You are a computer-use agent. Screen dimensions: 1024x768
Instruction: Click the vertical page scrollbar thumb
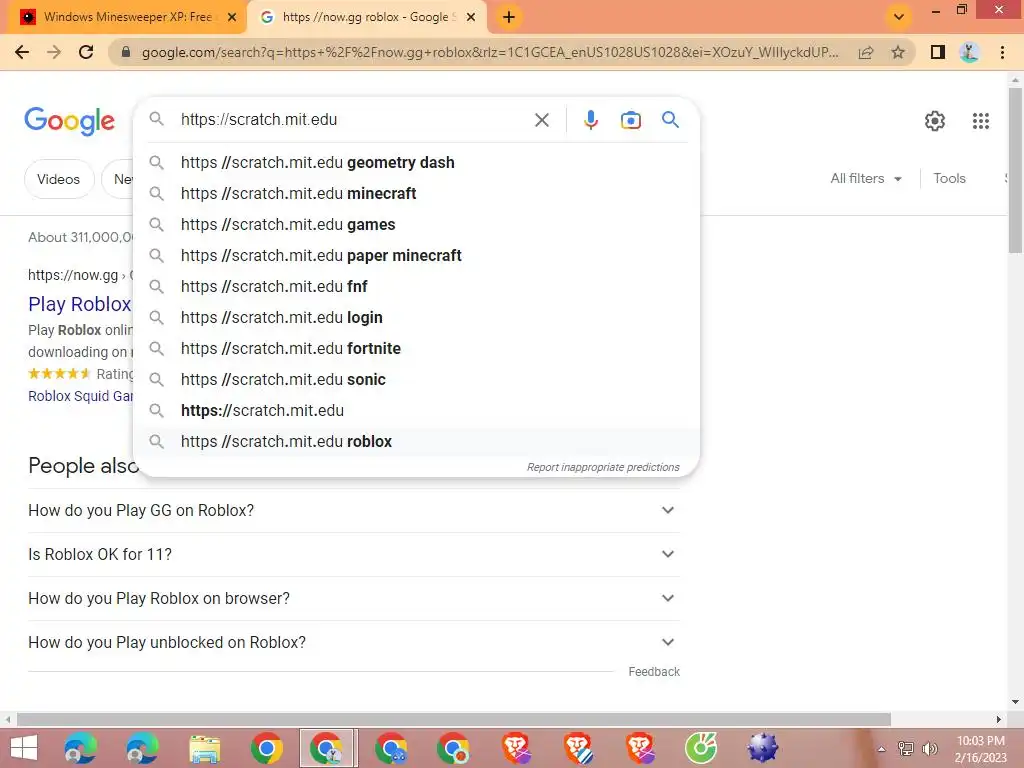pyautogui.click(x=1015, y=170)
